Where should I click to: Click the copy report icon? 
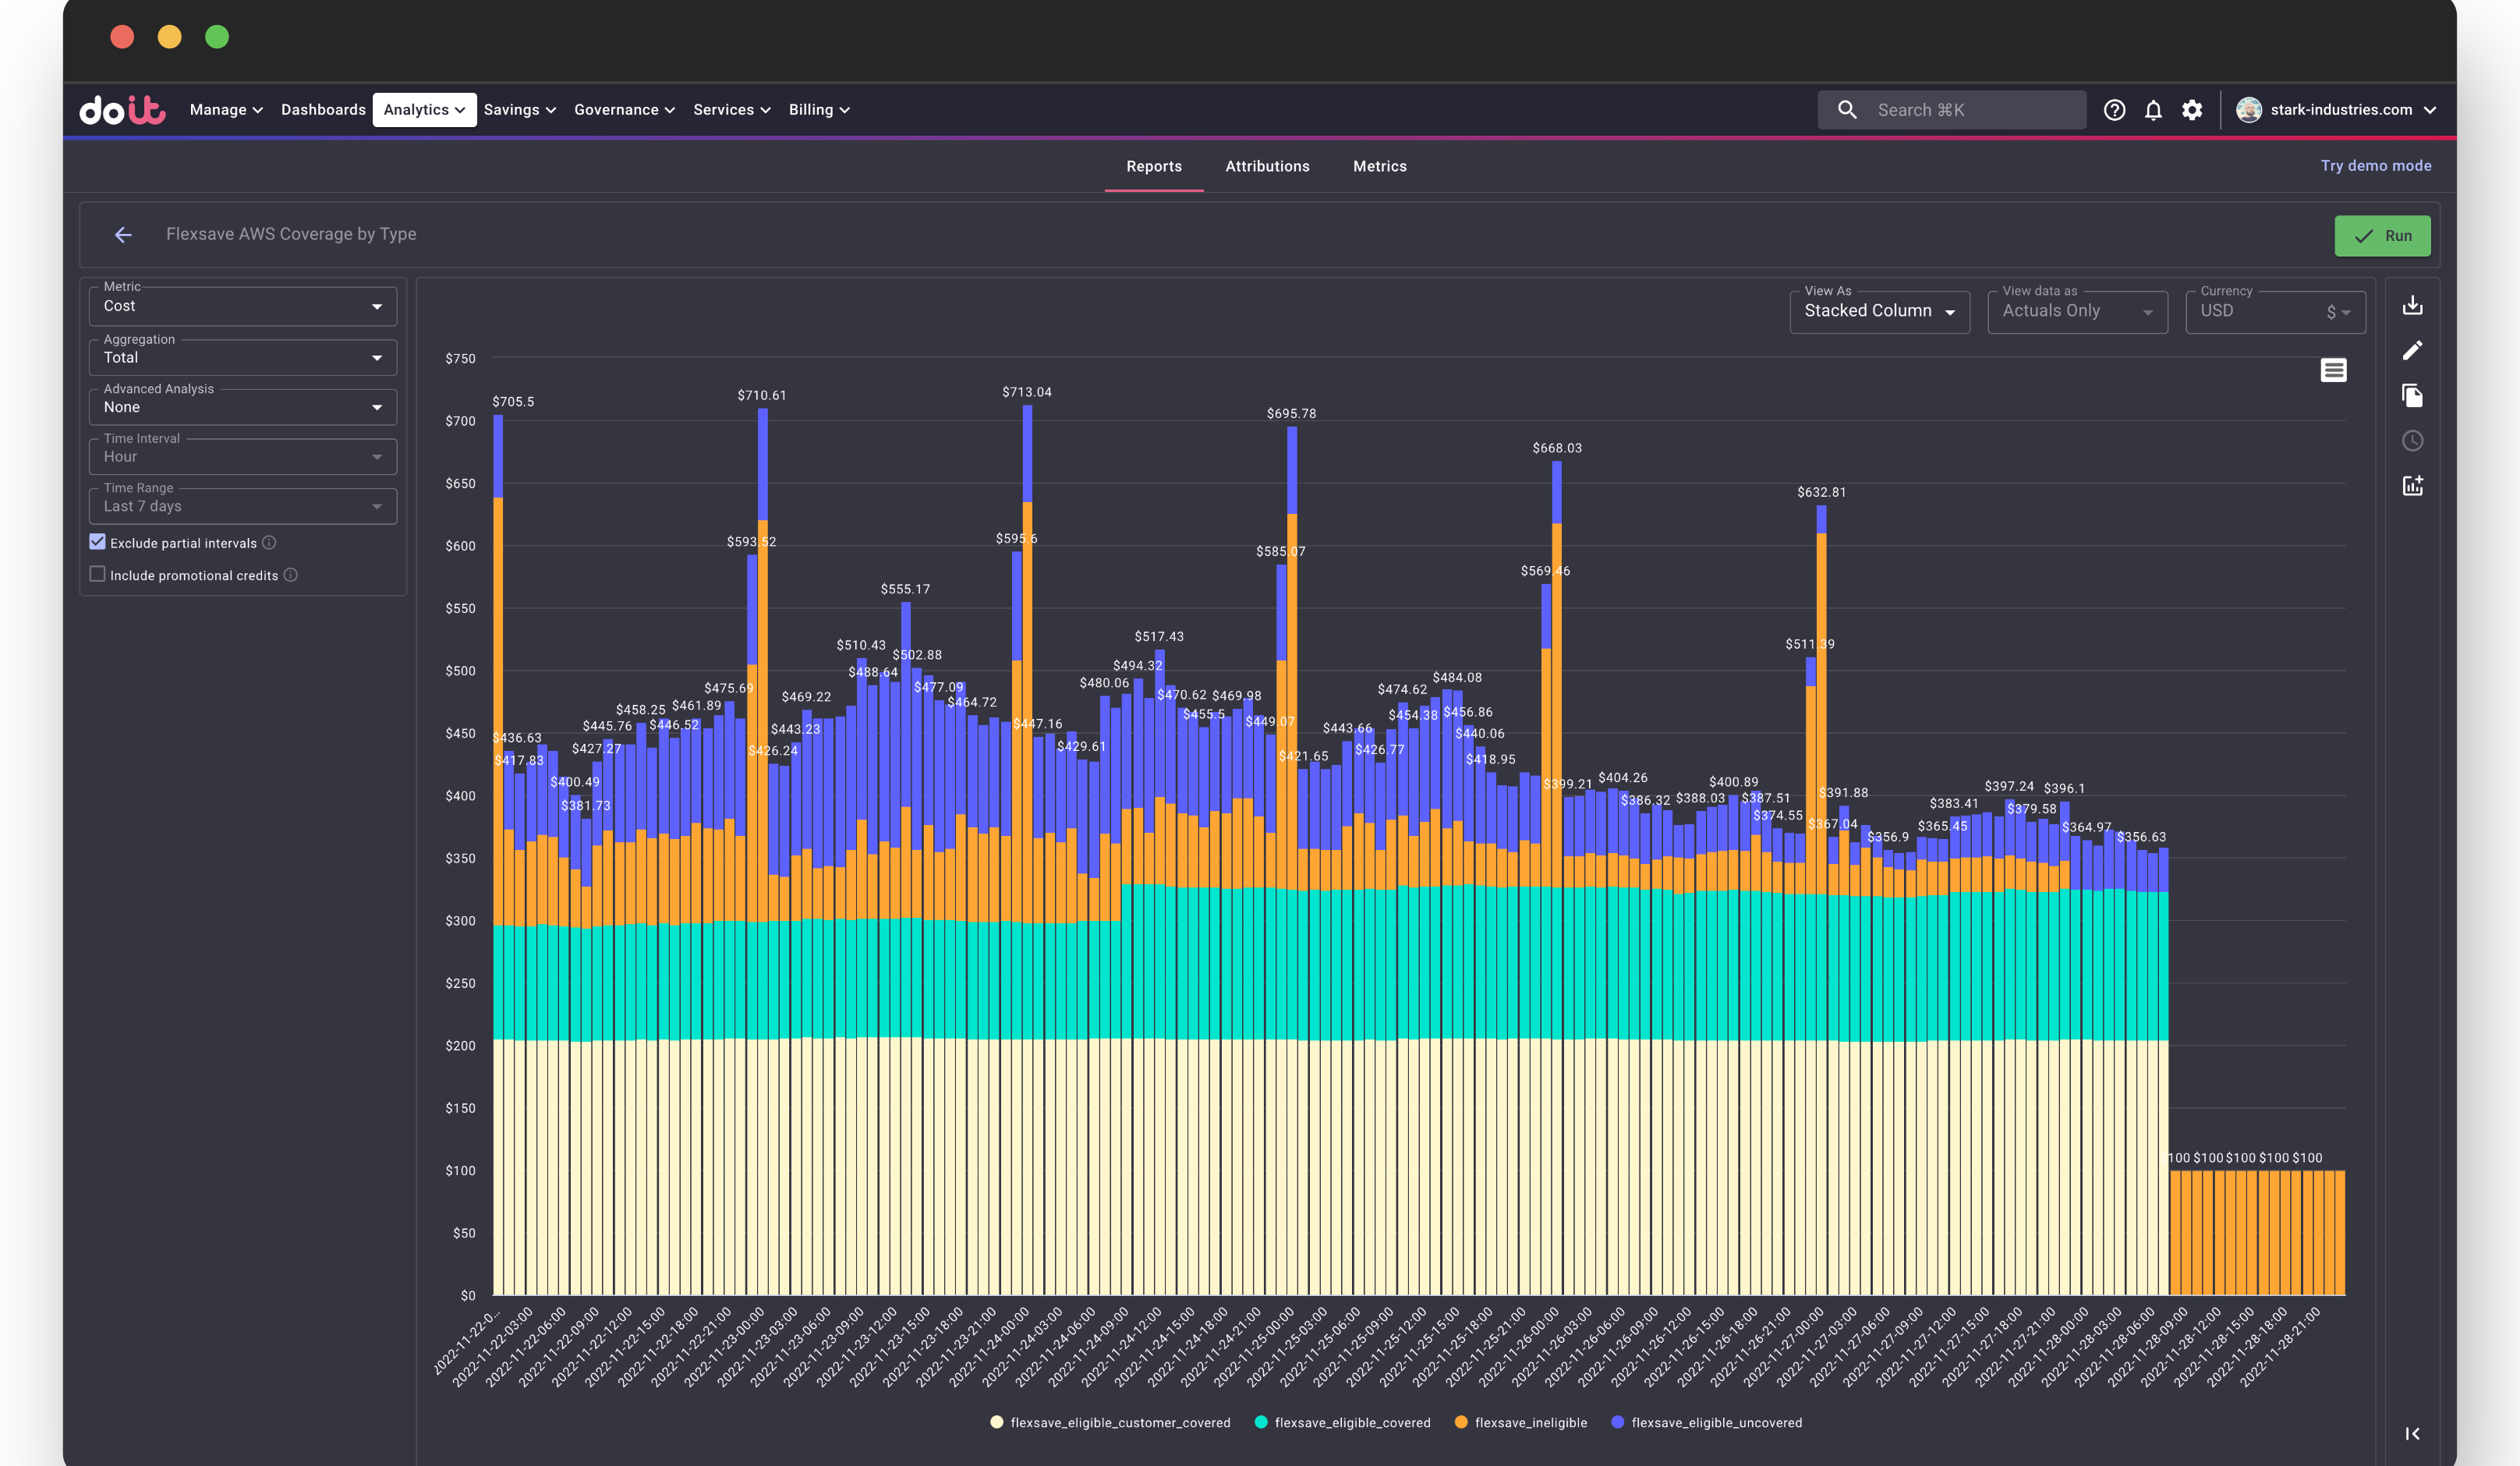[x=2412, y=395]
